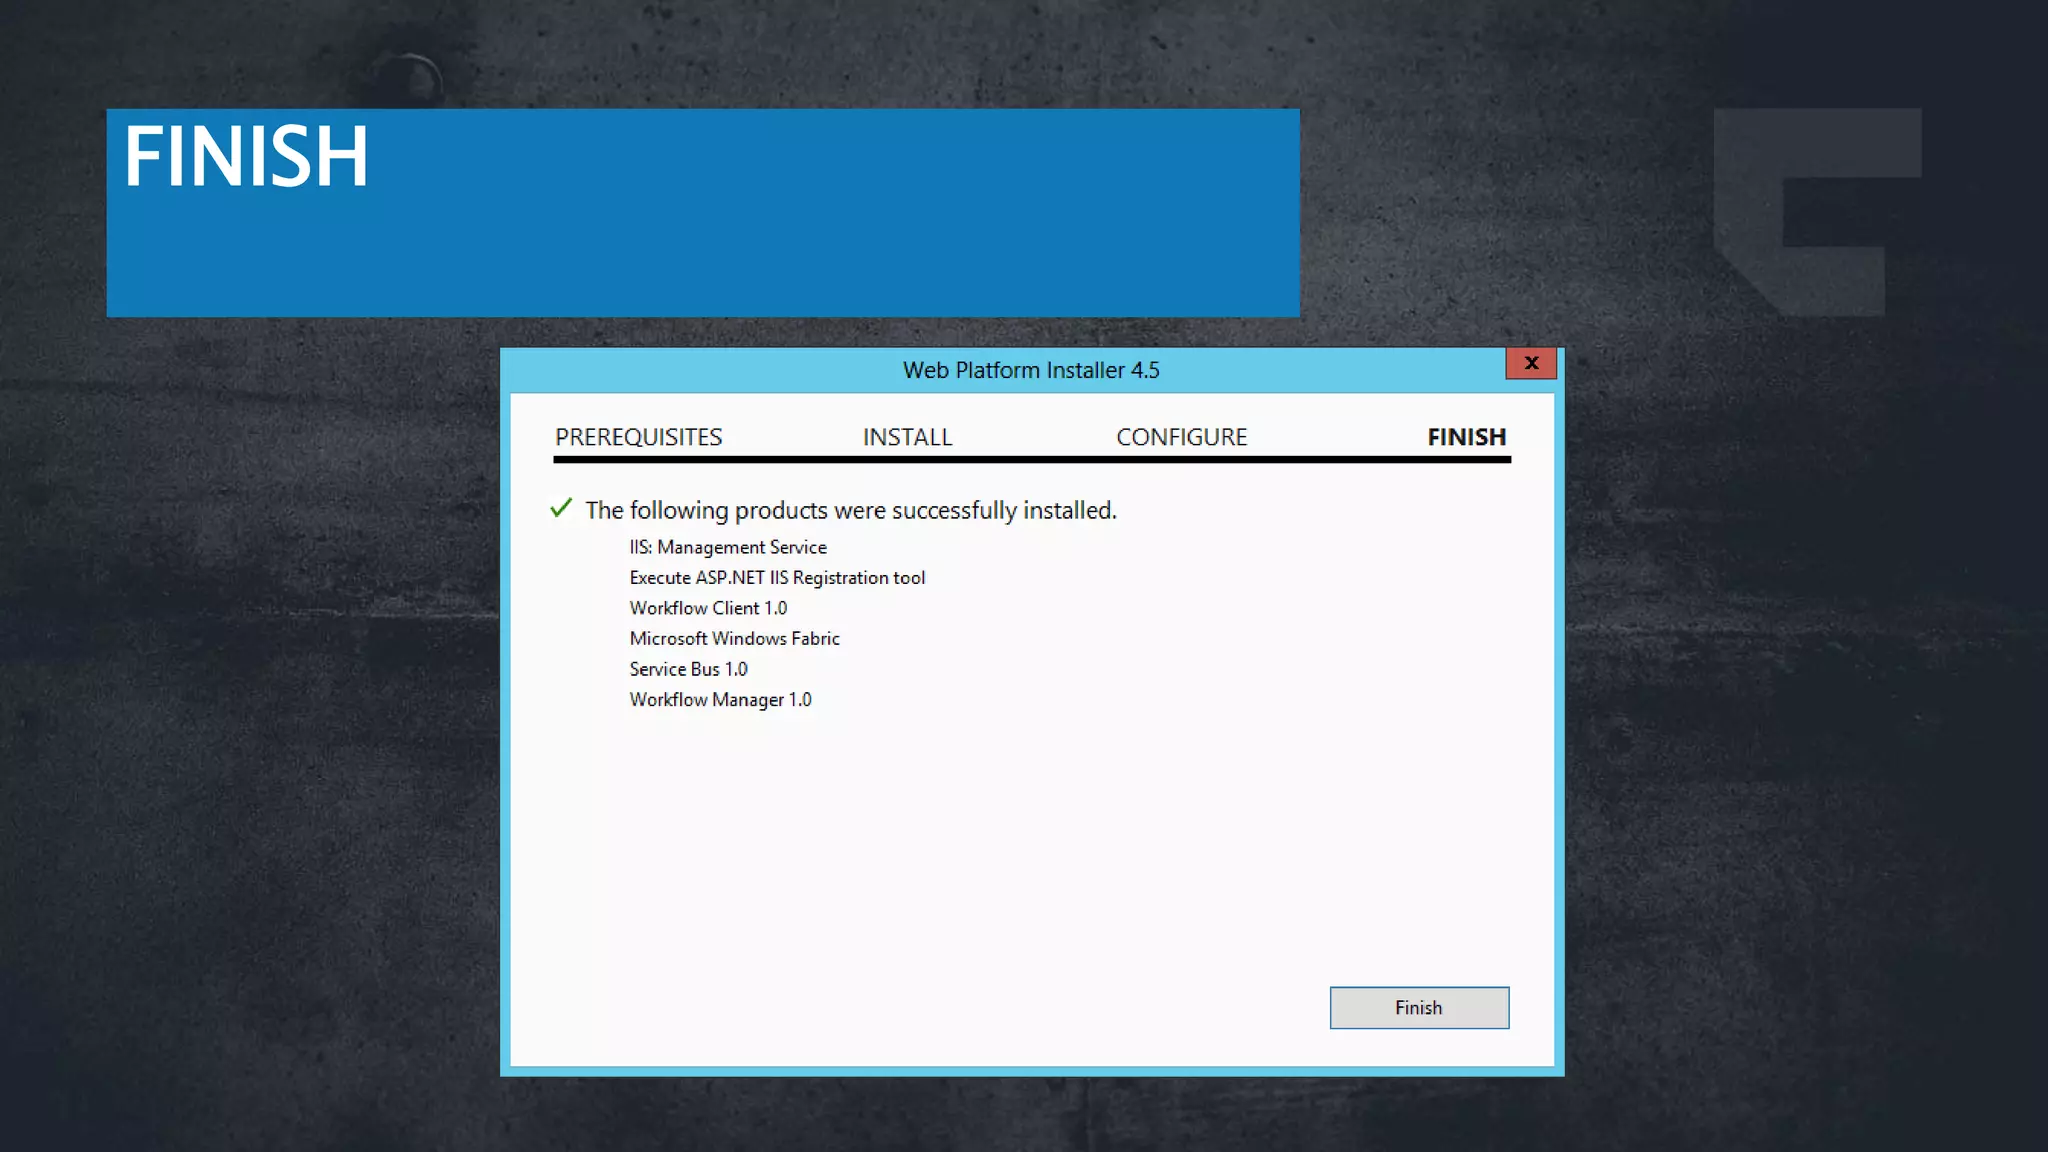This screenshot has width=2048, height=1152.
Task: Click 'Service Bus 1.0' entry
Action: tap(688, 669)
